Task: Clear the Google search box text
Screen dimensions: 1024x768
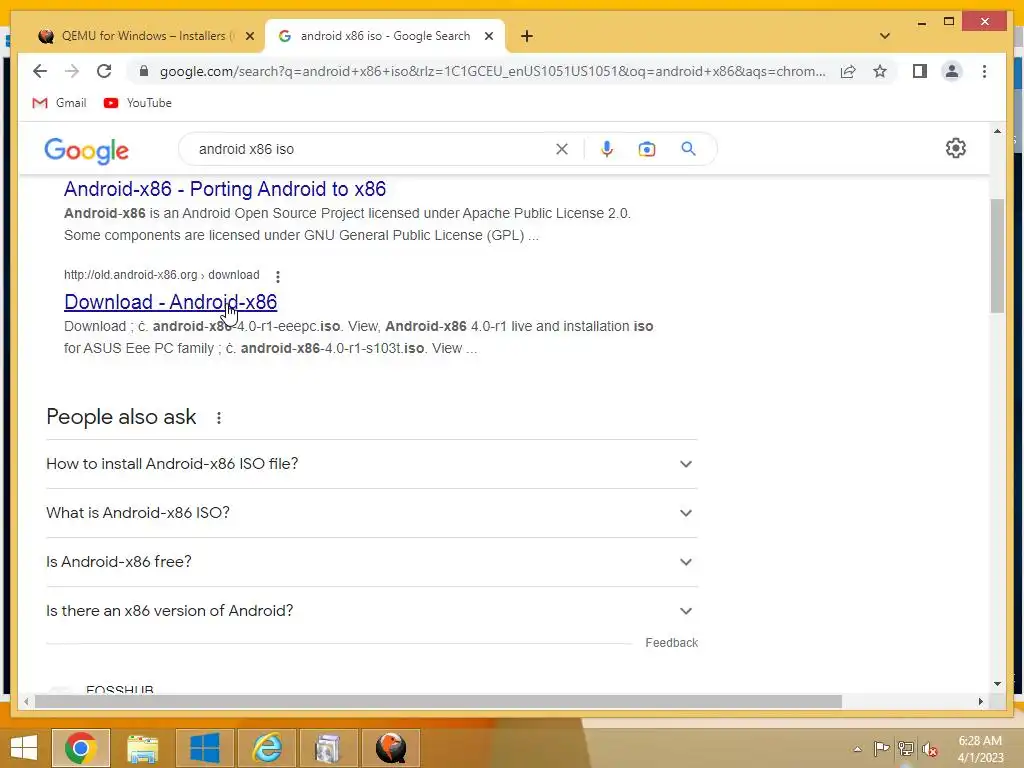Action: click(562, 149)
